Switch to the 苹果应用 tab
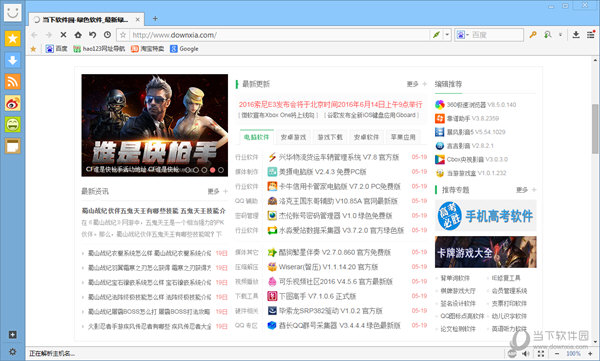The width and height of the screenshot is (600, 361). tap(403, 137)
